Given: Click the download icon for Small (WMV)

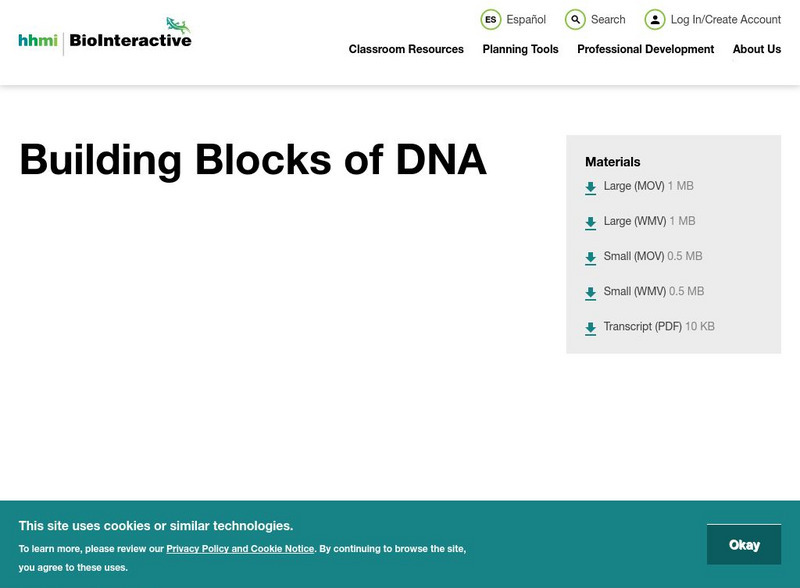Looking at the screenshot, I should point(590,291).
